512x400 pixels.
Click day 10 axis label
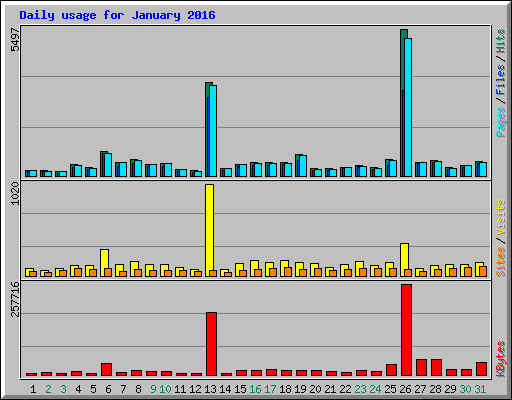click(165, 389)
